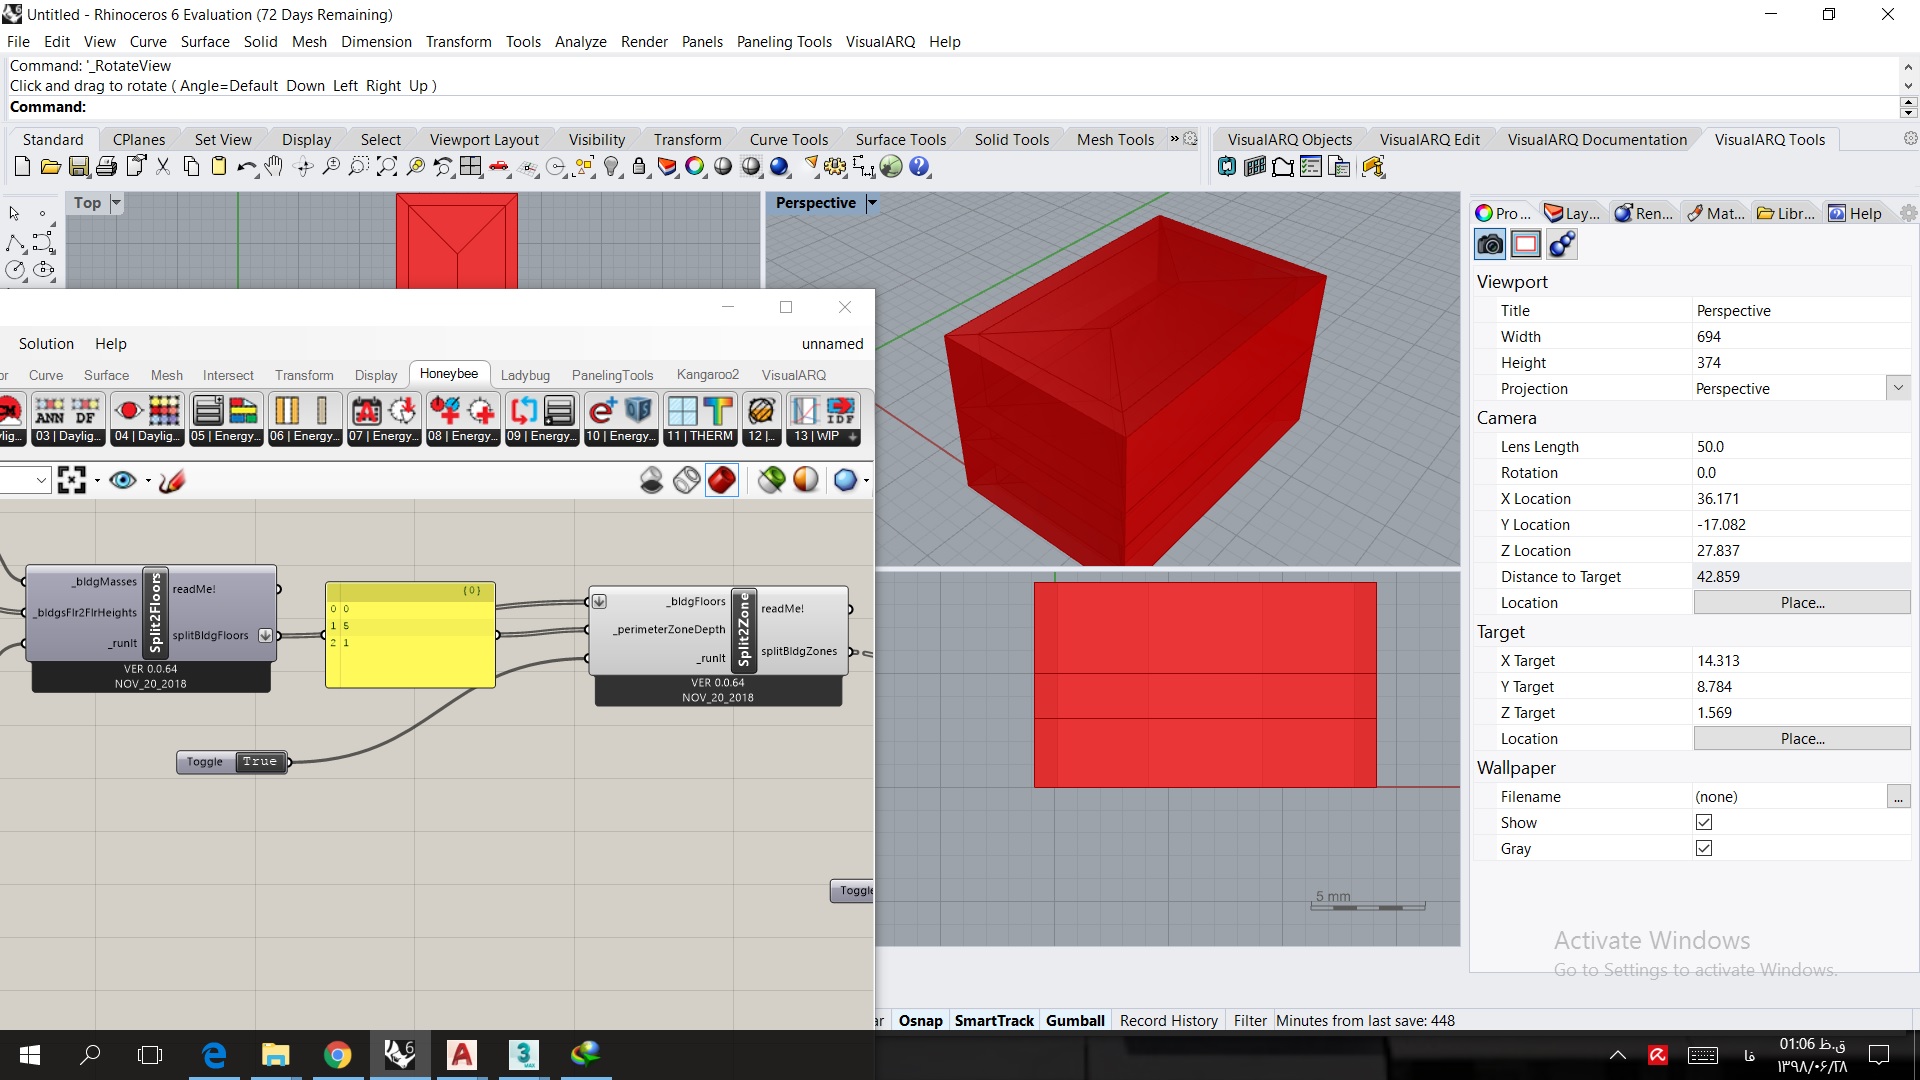This screenshot has width=1920, height=1080.
Task: Uncheck the Wallpaper Gray checkbox
Action: (x=1704, y=848)
